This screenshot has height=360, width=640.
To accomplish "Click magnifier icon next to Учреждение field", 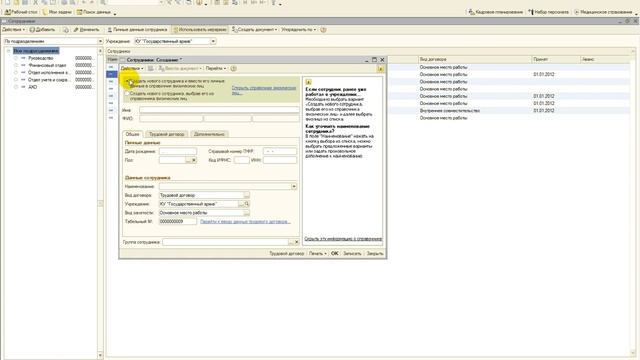I will [247, 204].
